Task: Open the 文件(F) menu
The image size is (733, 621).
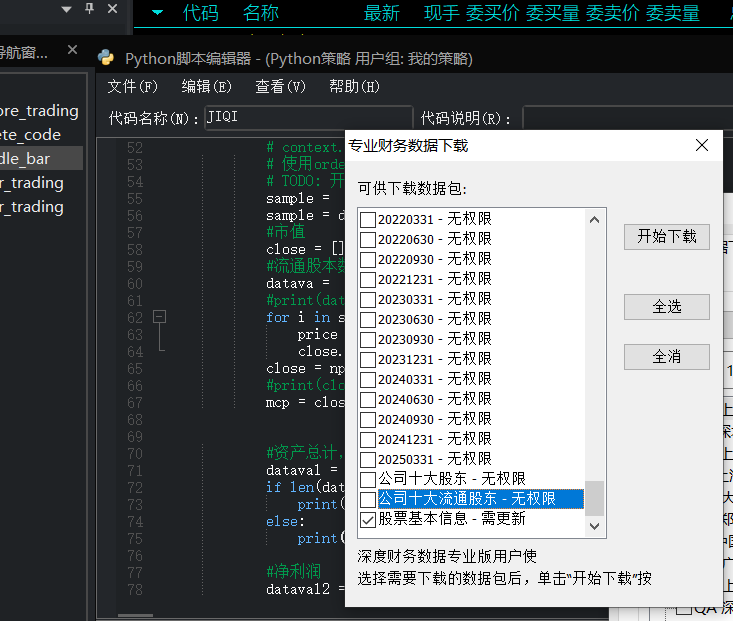Action: coord(132,87)
